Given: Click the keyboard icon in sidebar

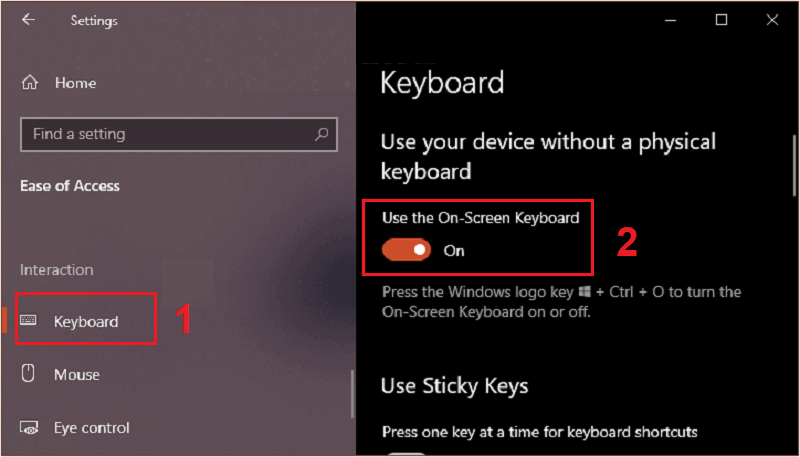Looking at the screenshot, I should pyautogui.click(x=28, y=321).
